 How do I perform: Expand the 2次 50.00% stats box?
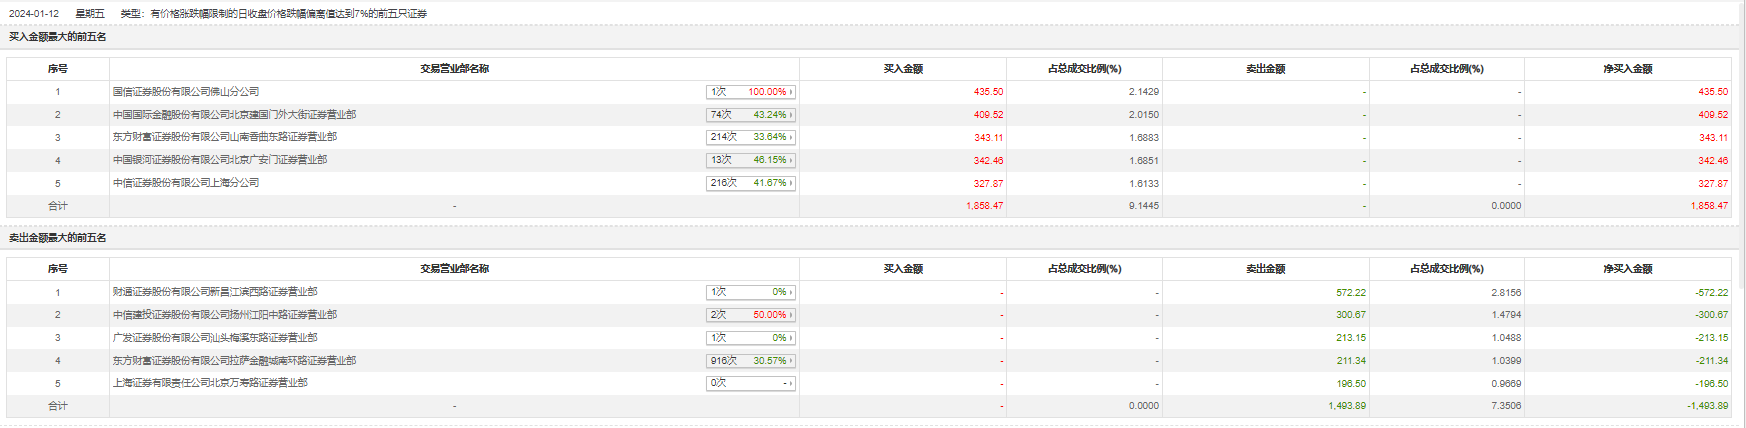pyautogui.click(x=751, y=315)
